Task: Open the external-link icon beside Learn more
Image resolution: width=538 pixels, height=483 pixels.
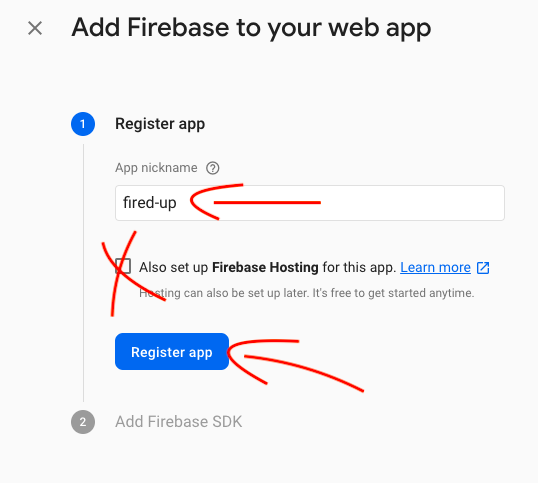Action: 483,268
